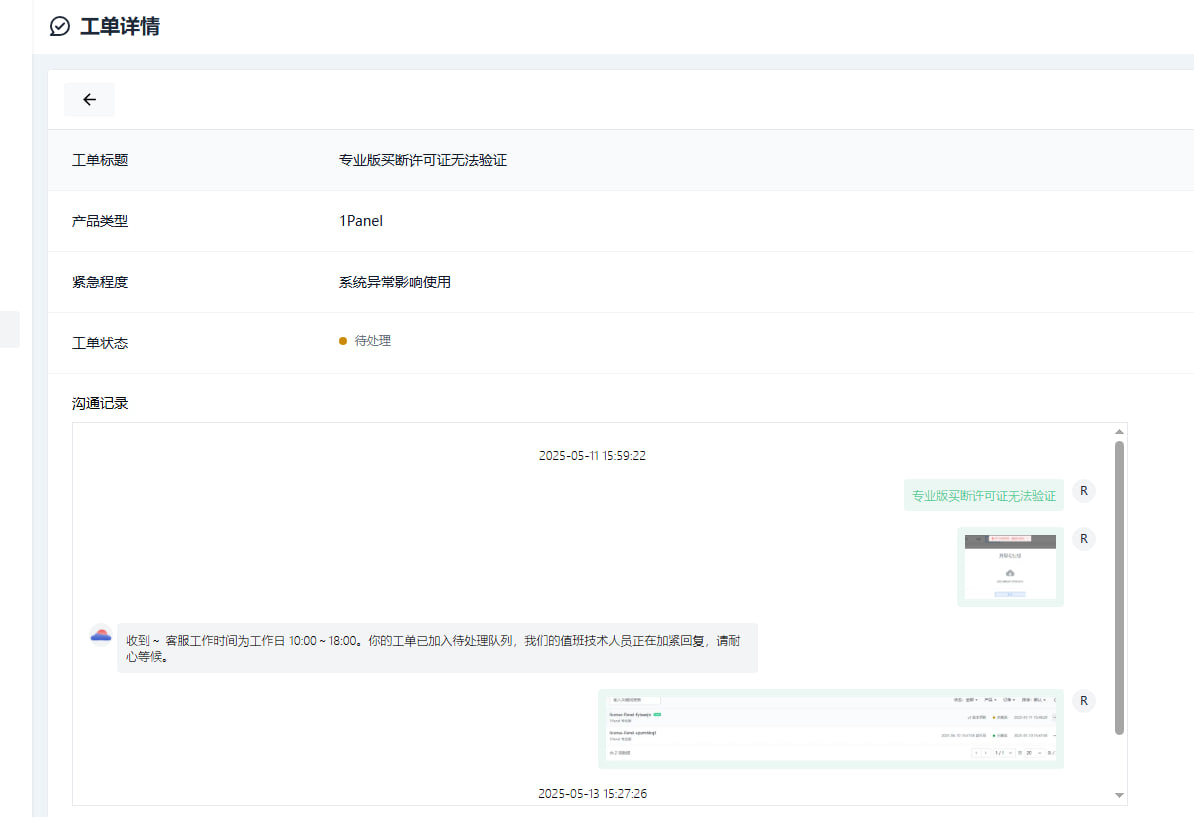Click the 工单详情 page title

coord(120,27)
